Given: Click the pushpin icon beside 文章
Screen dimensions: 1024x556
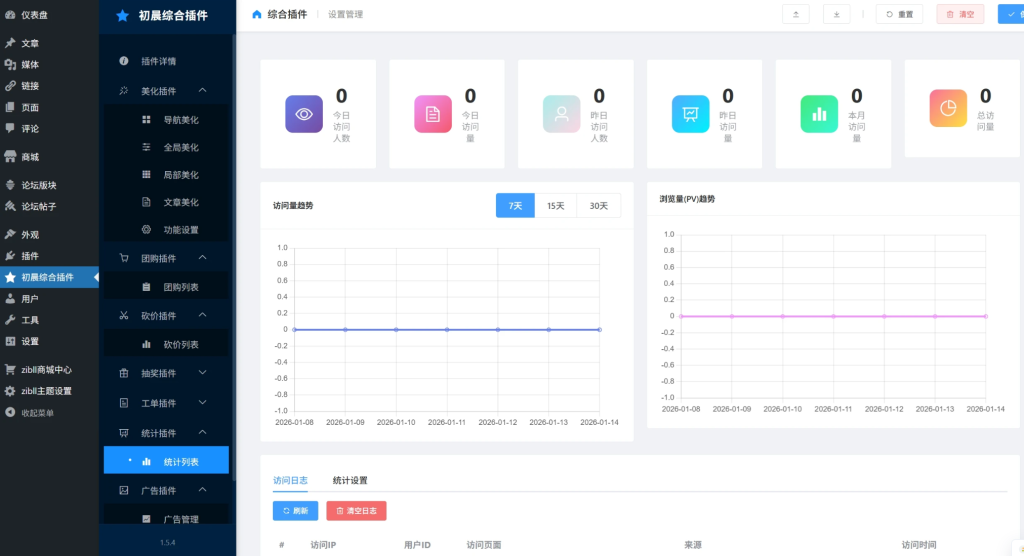Looking at the screenshot, I should click(10, 43).
